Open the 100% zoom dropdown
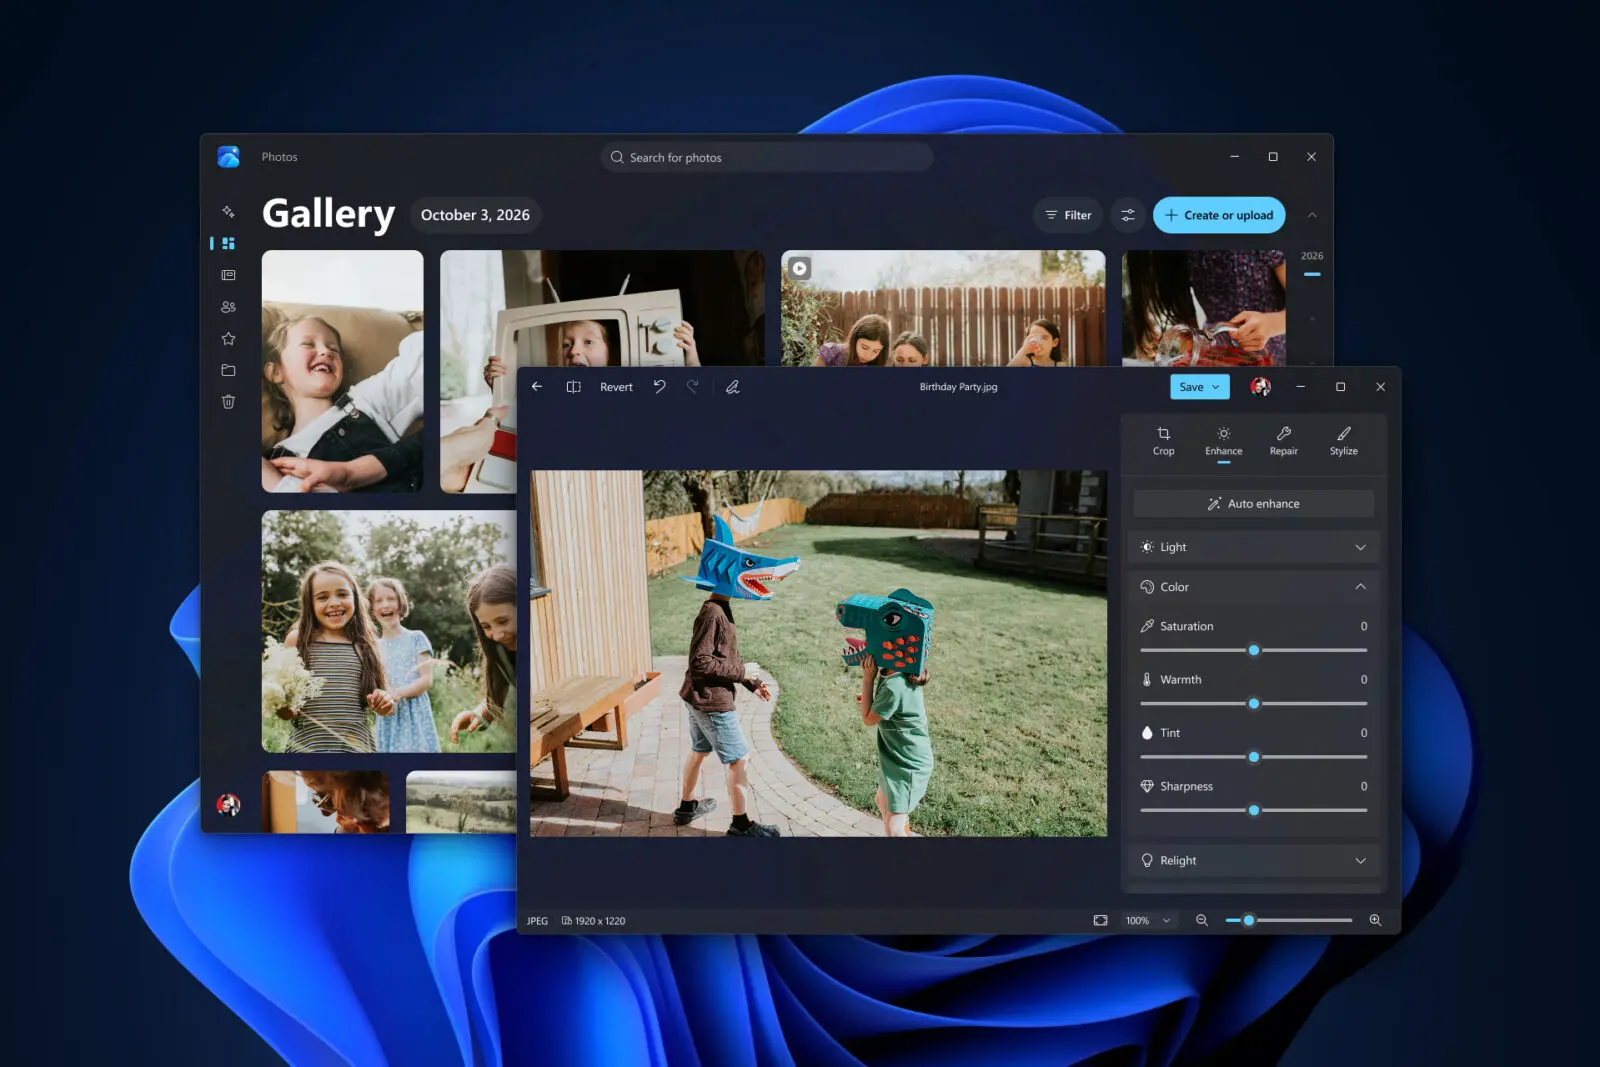This screenshot has width=1600, height=1067. pyautogui.click(x=1148, y=920)
